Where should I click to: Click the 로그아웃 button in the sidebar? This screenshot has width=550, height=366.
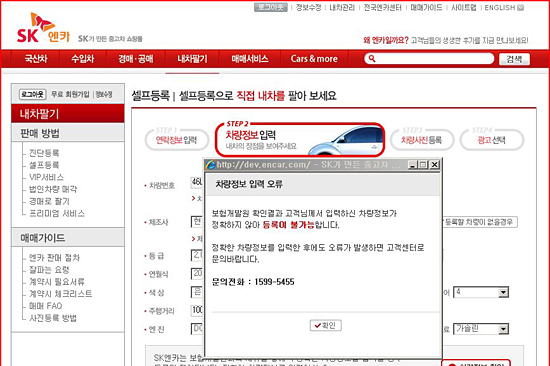(x=32, y=94)
